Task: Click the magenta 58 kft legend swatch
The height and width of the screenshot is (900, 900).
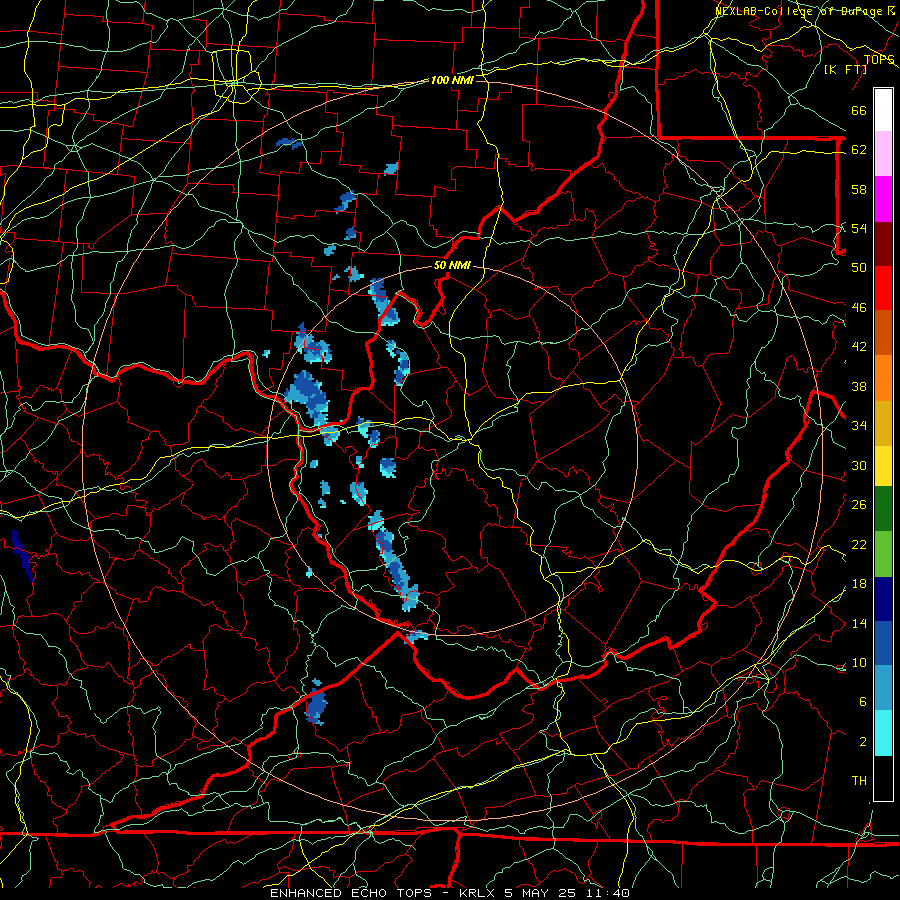Action: tap(883, 199)
